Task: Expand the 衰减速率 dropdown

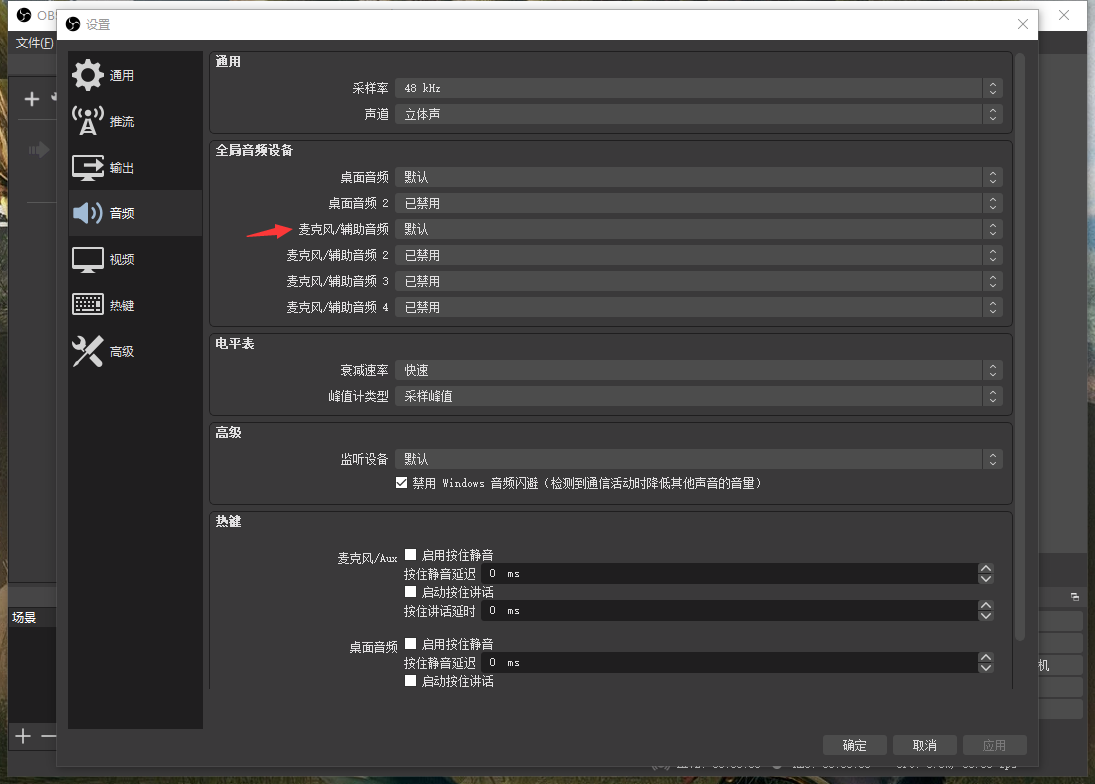Action: 698,370
